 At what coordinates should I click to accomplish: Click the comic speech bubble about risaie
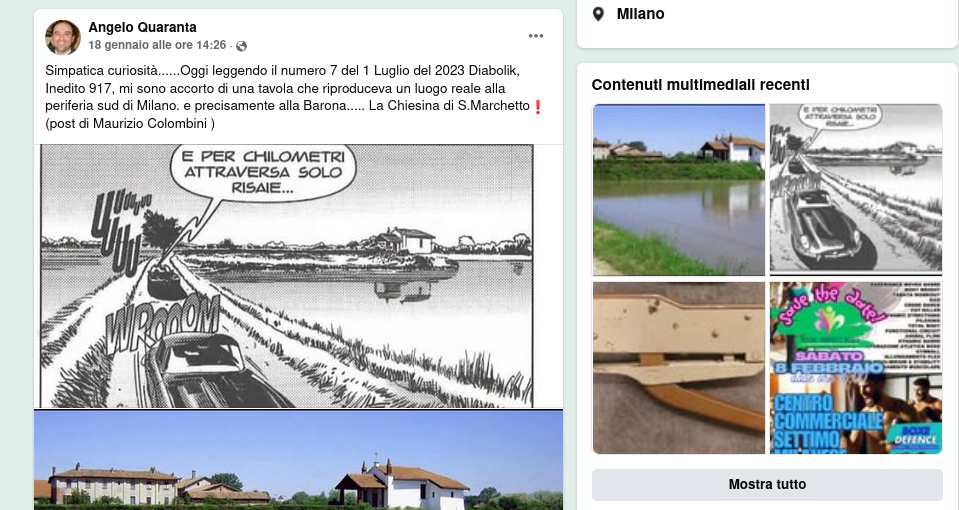(x=264, y=173)
